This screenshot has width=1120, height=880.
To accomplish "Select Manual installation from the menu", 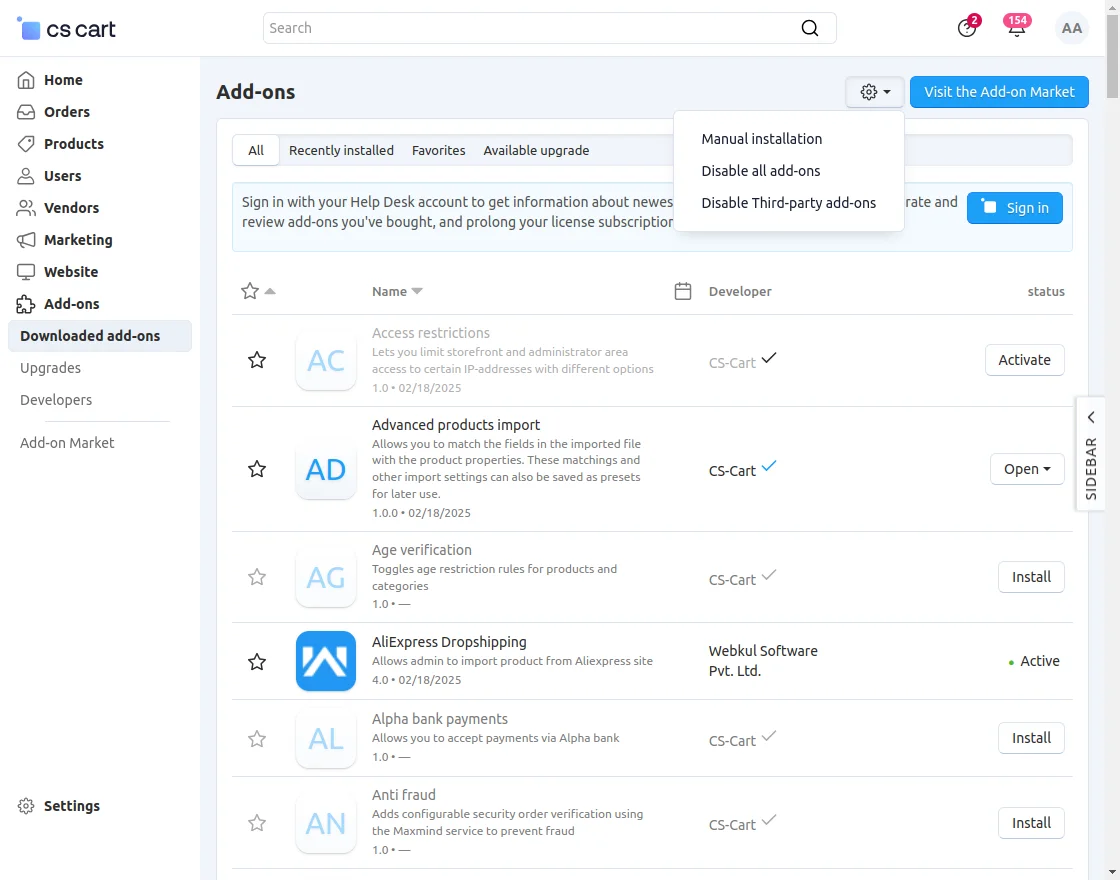I will point(762,139).
